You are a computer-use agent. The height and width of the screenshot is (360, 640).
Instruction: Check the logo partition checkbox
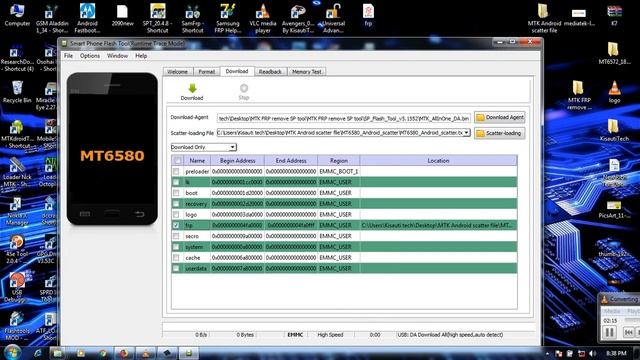pyautogui.click(x=176, y=214)
